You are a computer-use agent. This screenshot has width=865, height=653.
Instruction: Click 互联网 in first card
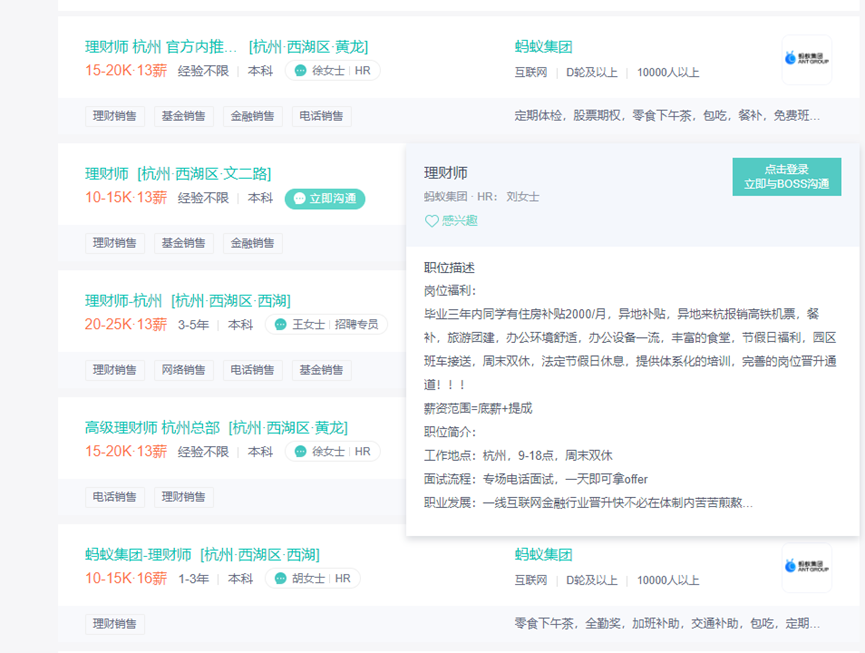531,73
